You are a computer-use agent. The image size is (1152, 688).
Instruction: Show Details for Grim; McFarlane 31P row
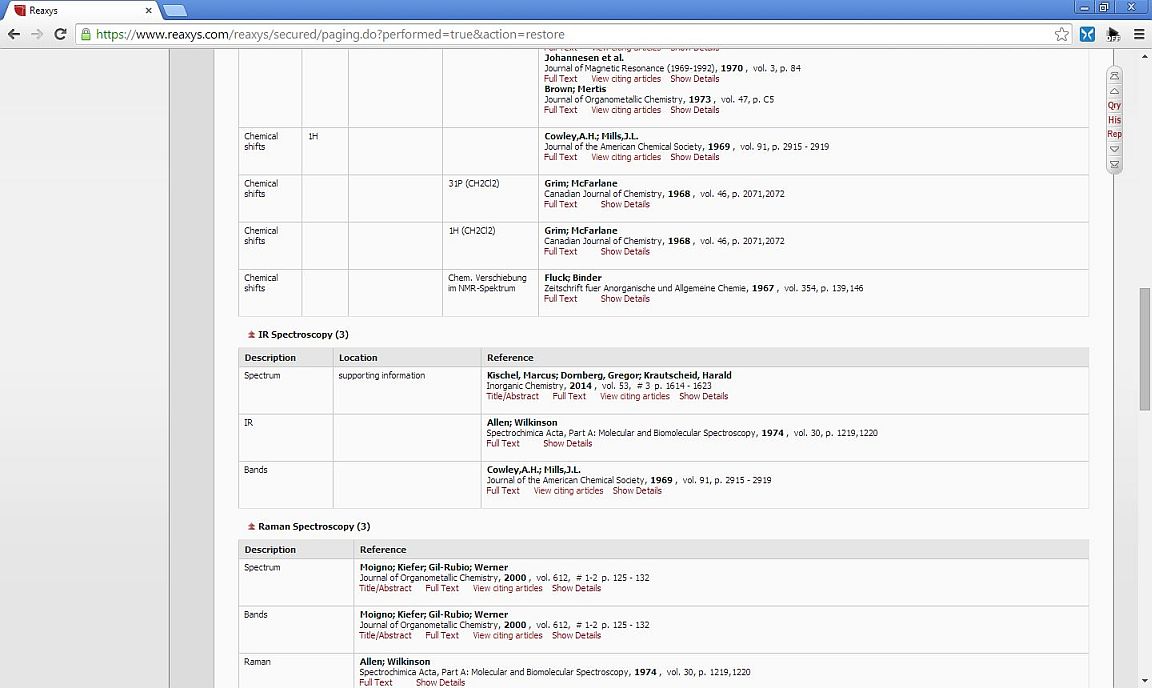coord(624,204)
